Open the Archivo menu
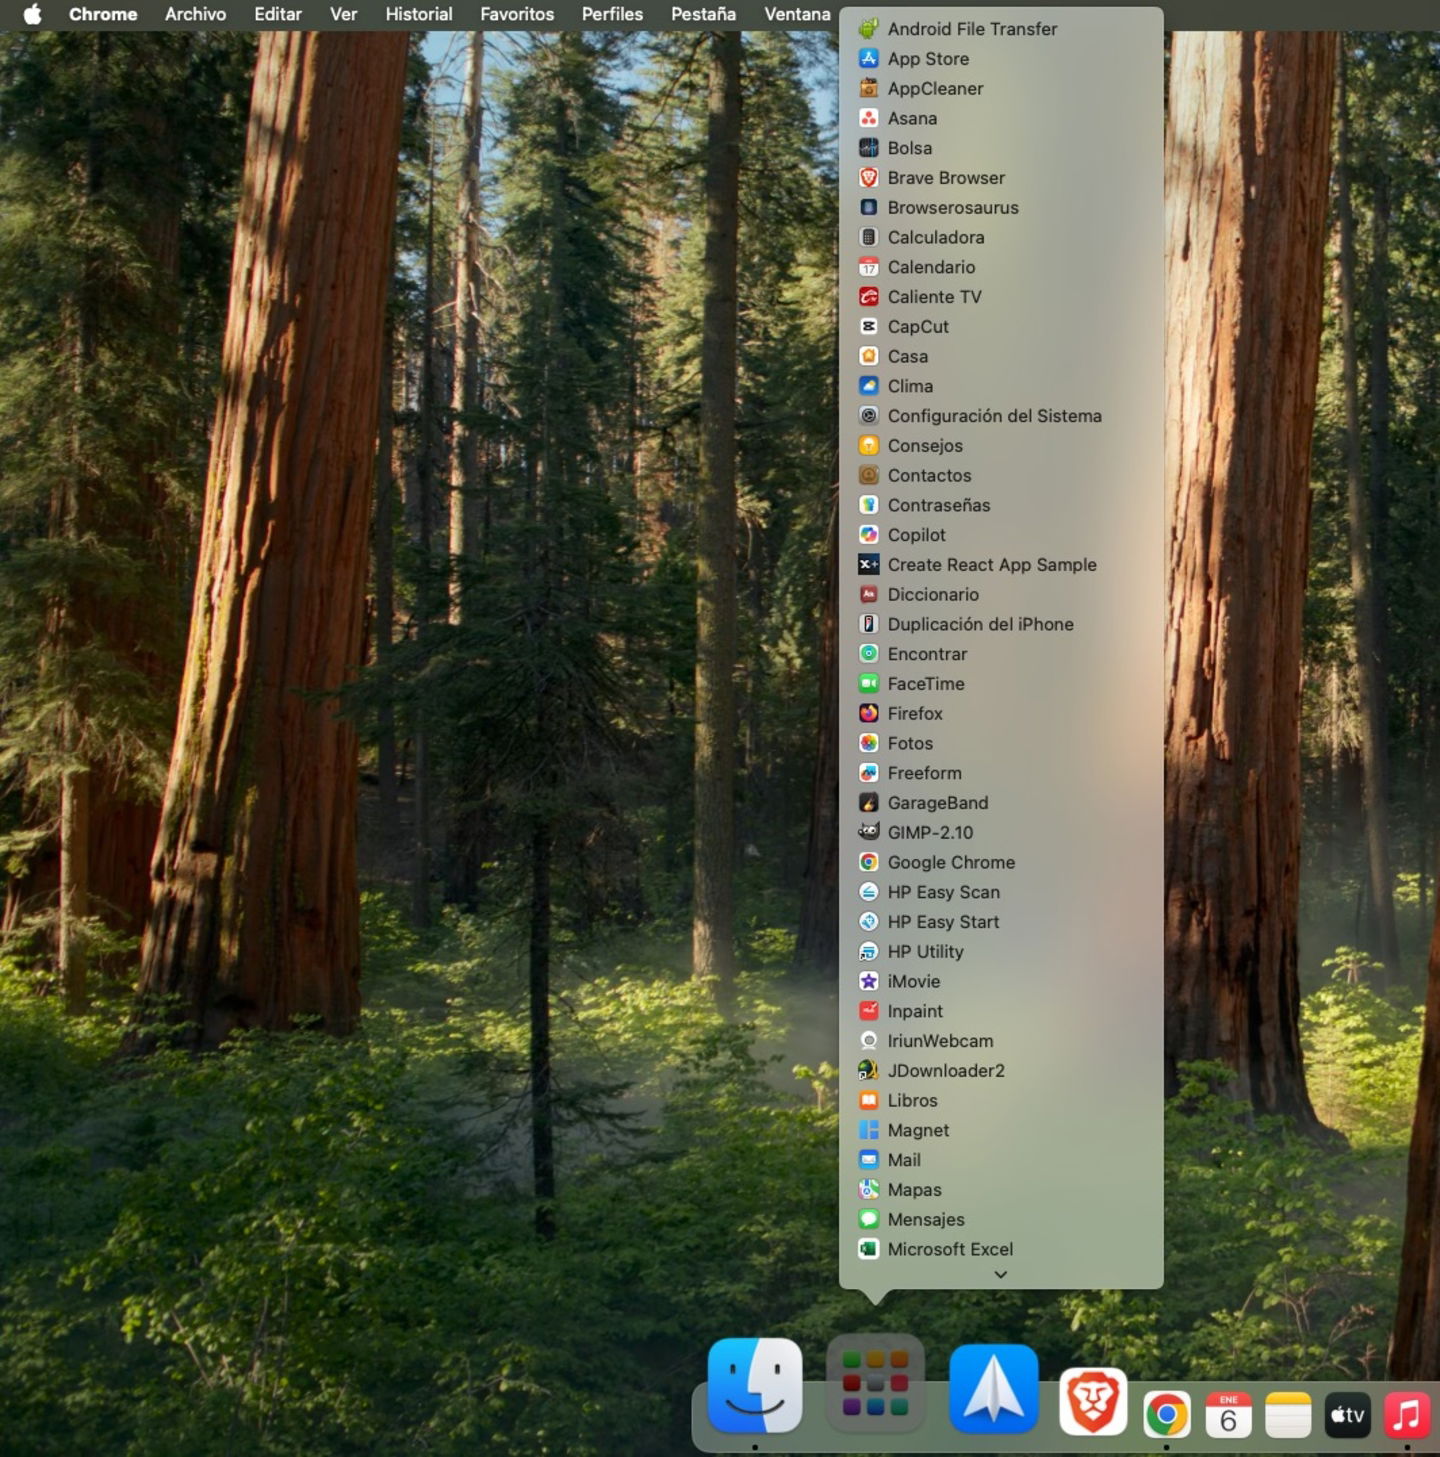This screenshot has width=1440, height=1457. pos(195,14)
